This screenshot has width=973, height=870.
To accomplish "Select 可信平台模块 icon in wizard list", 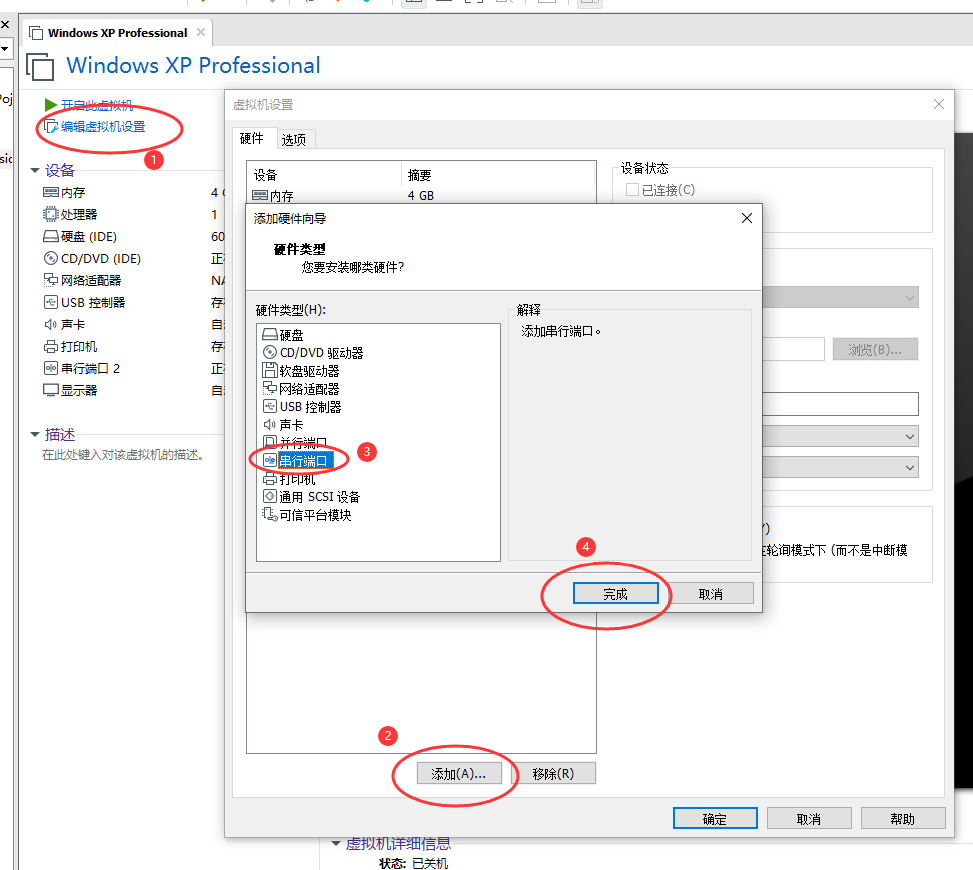I will [x=269, y=514].
